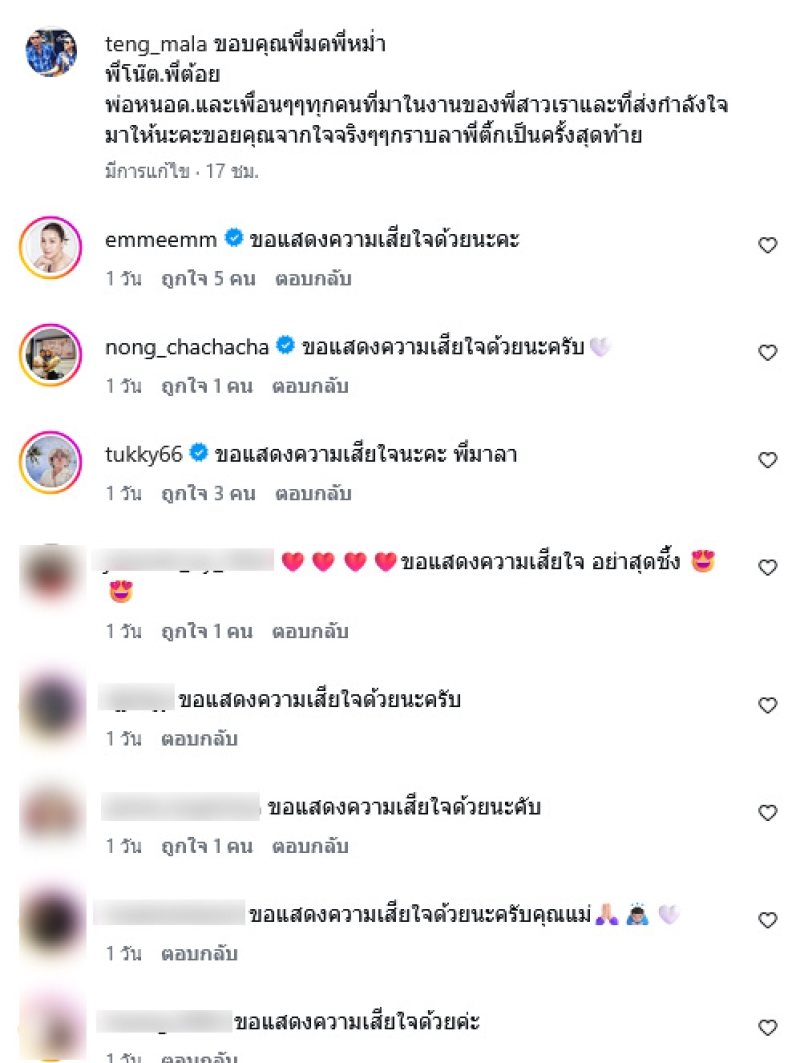Reply to tukky66's comment
800x1063 pixels.
click(313, 494)
